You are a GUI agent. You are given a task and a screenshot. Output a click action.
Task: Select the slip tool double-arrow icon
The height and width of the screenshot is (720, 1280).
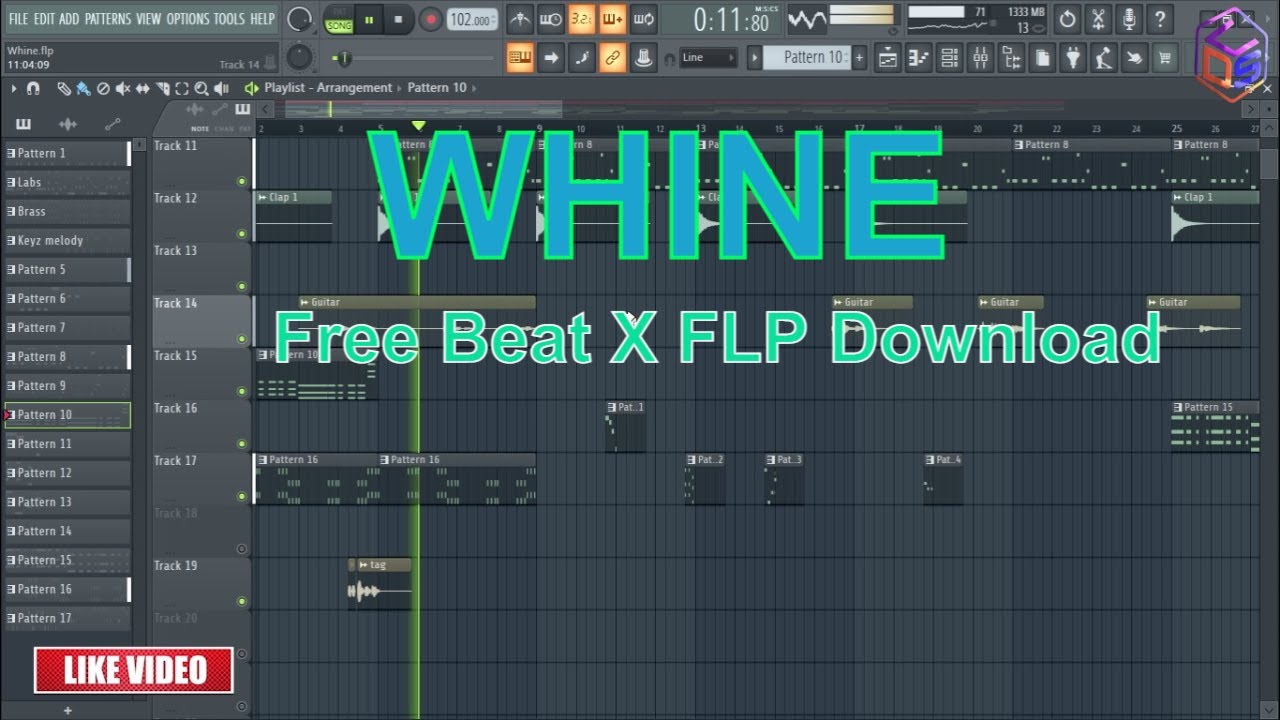point(143,88)
